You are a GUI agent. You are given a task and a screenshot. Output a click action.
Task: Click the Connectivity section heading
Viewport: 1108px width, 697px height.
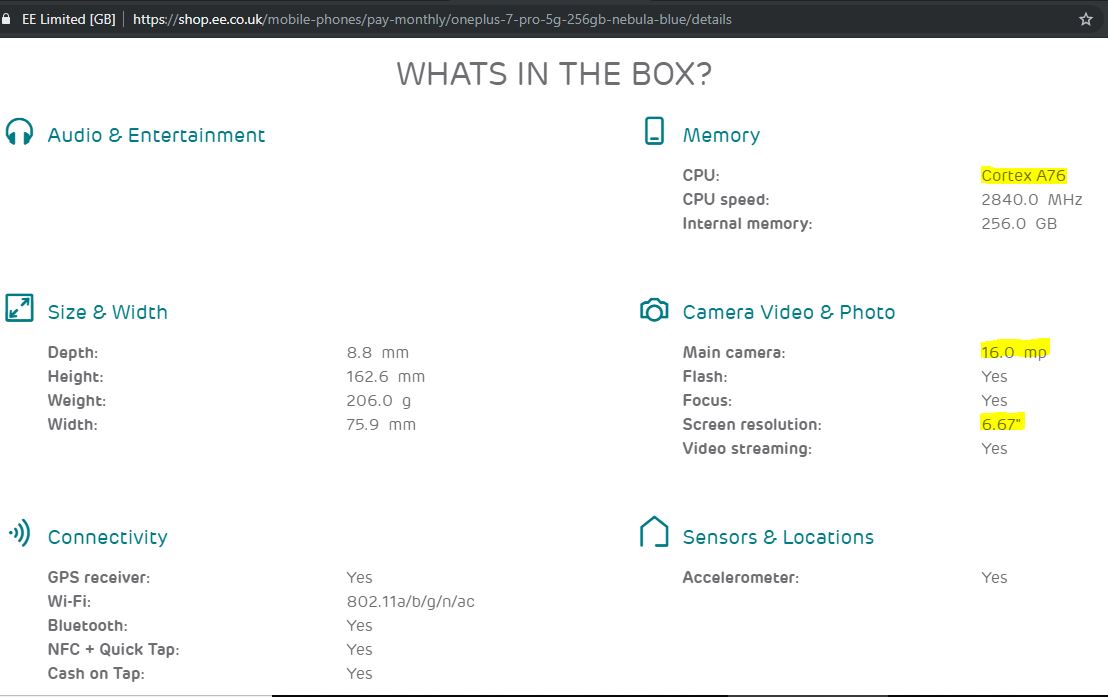(108, 537)
